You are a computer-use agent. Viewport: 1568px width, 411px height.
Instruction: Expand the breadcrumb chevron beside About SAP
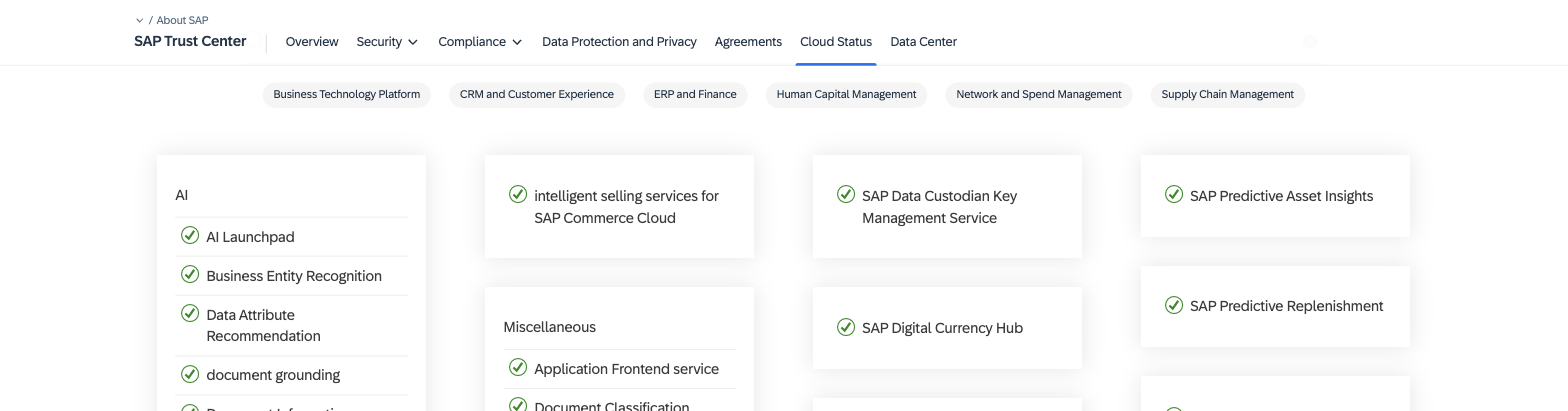[139, 20]
